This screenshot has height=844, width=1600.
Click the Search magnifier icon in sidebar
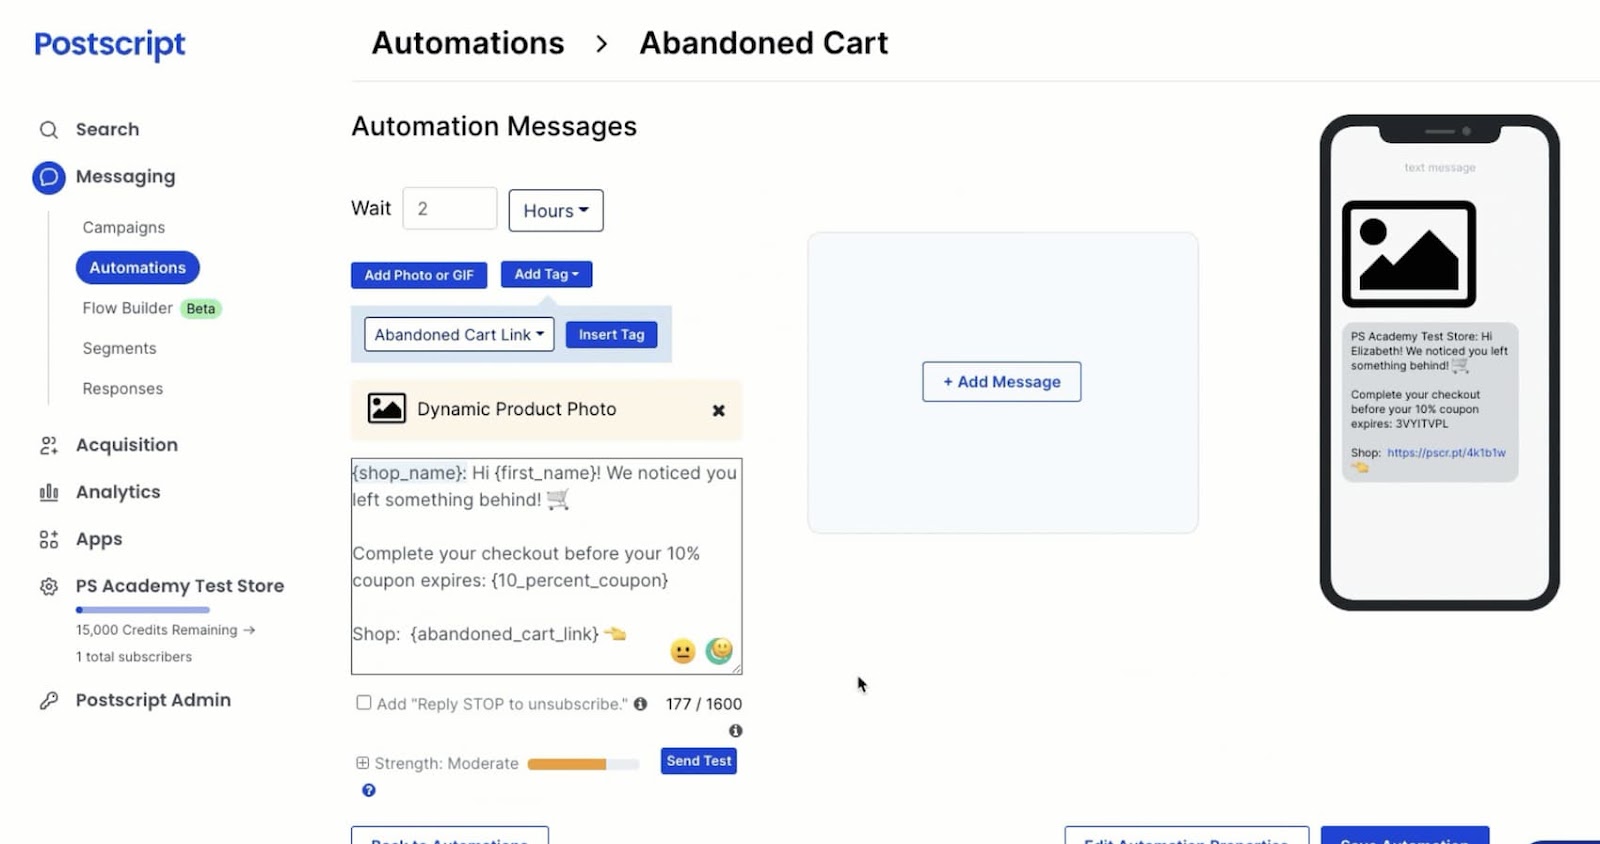click(x=48, y=130)
